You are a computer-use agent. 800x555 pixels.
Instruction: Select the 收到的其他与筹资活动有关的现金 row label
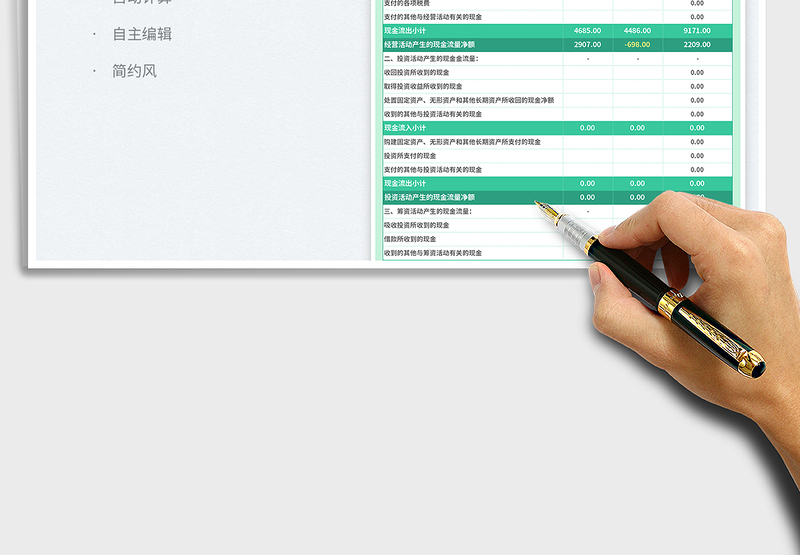433,253
